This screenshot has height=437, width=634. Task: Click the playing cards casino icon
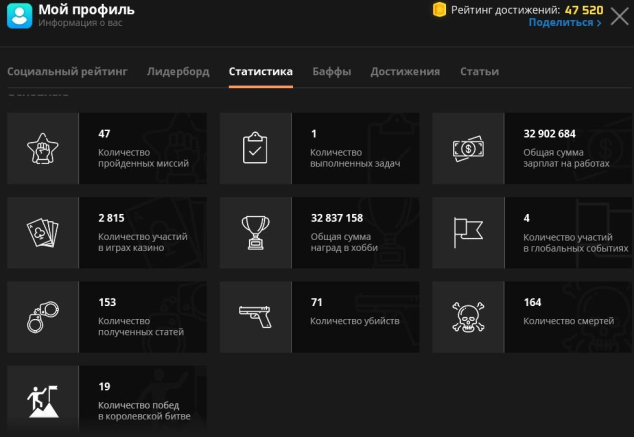click(x=43, y=232)
